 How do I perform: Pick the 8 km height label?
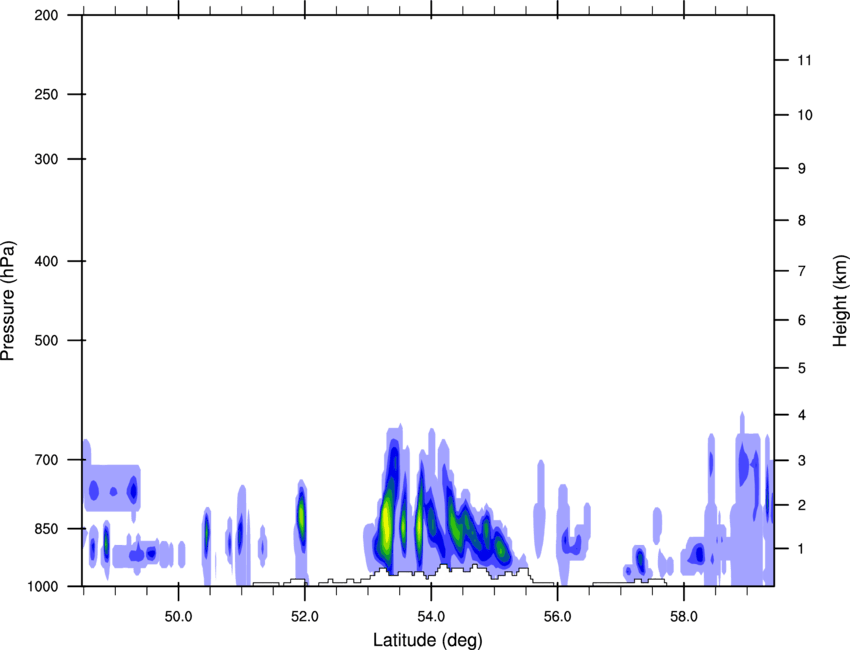pos(802,220)
